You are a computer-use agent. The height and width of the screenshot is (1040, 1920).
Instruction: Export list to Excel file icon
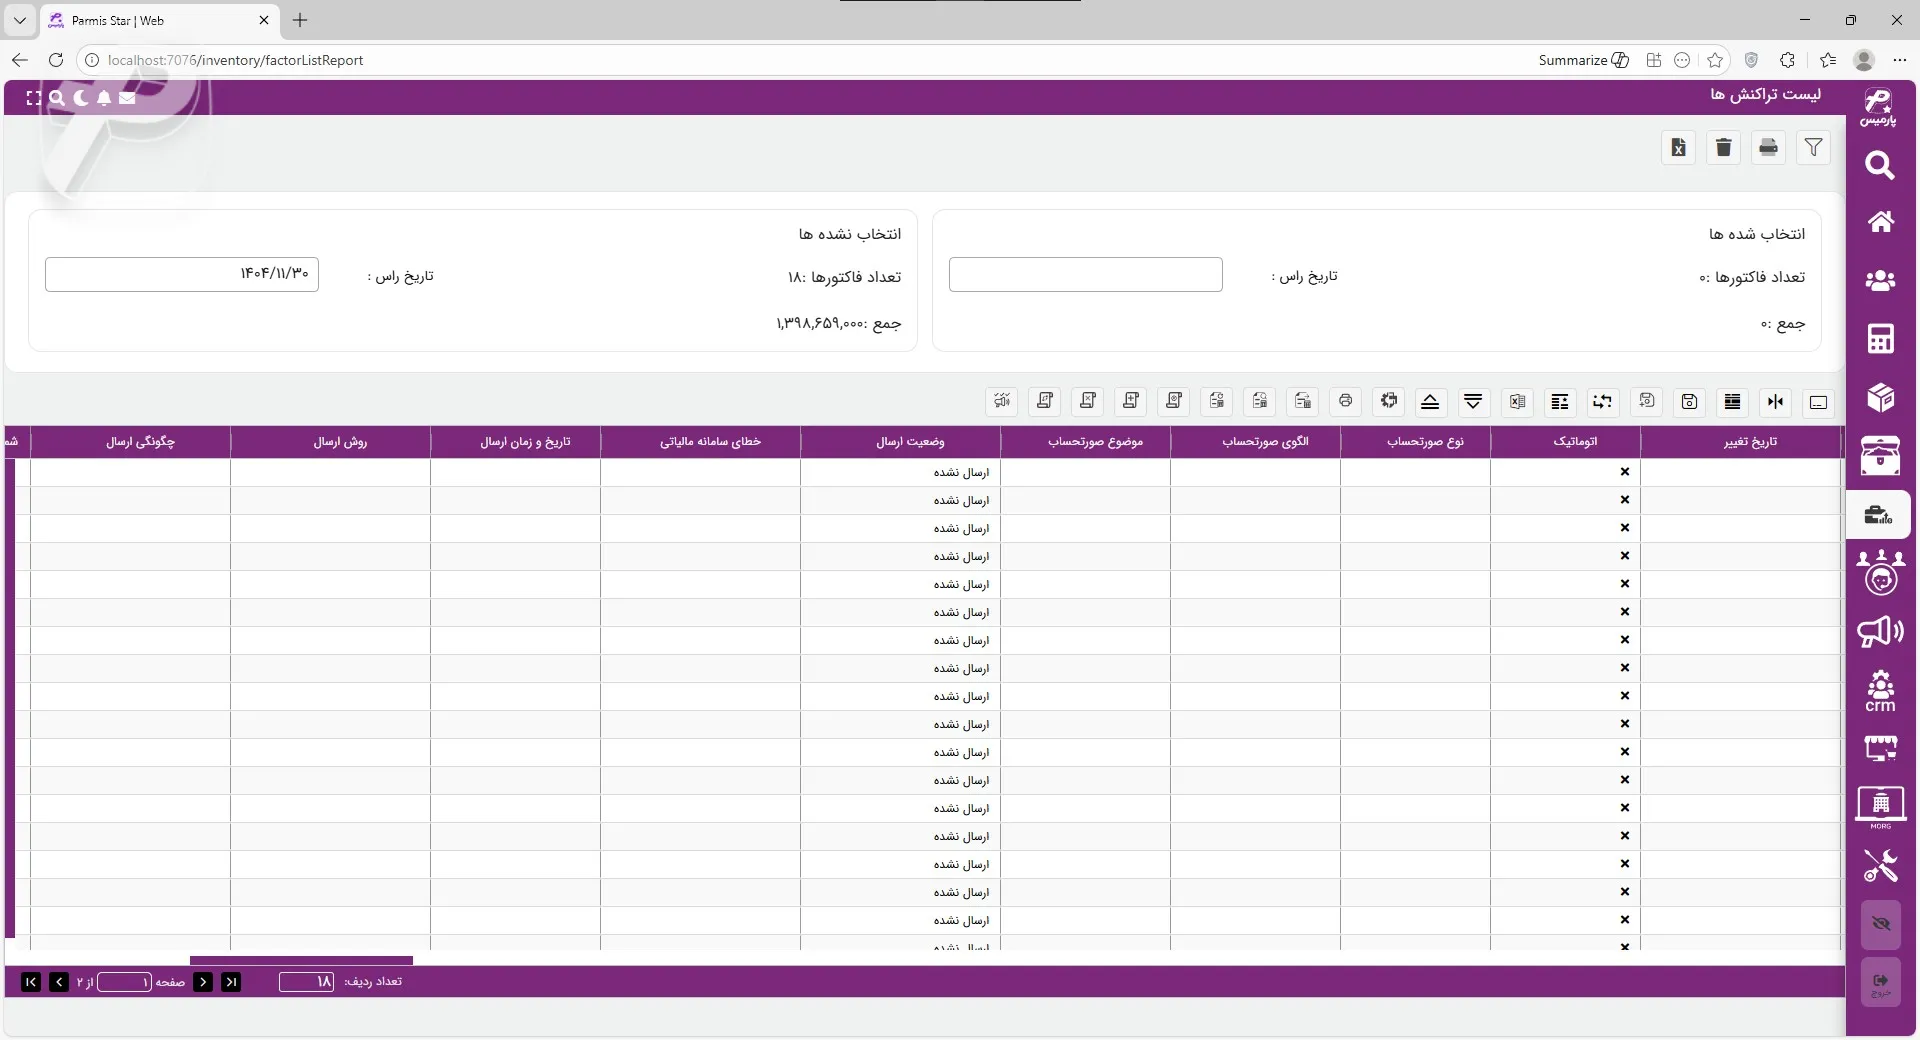(x=1678, y=148)
